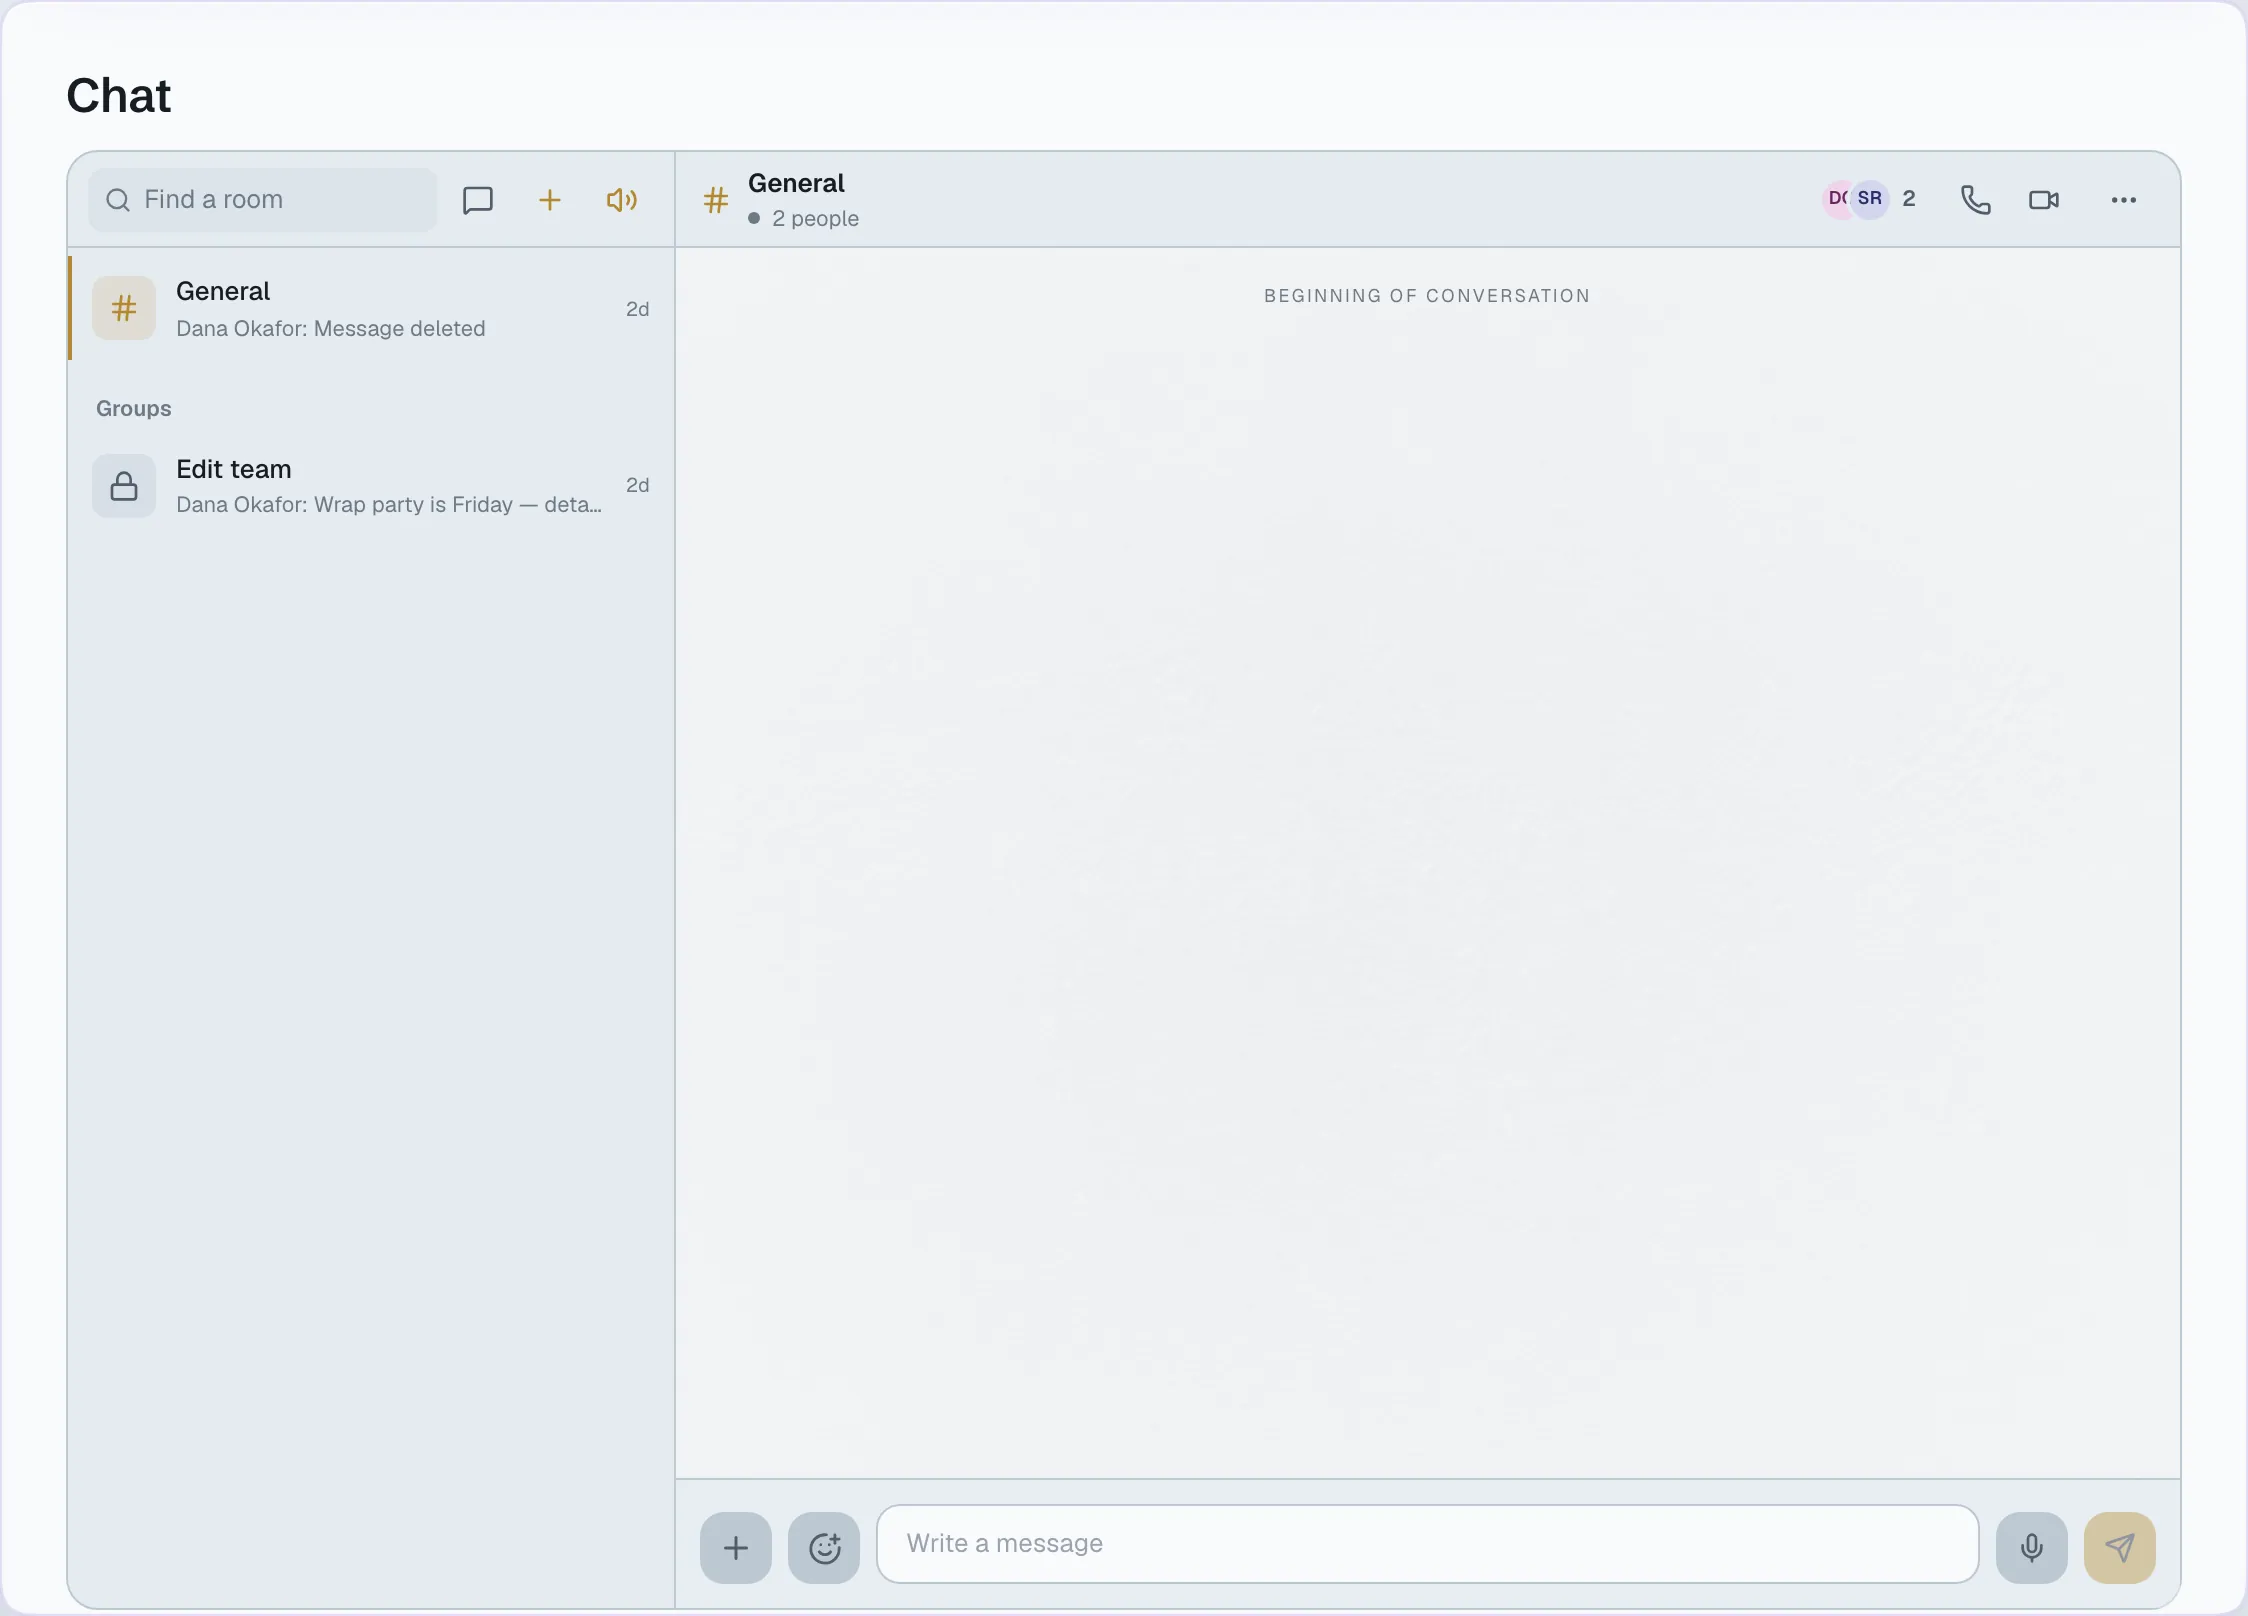The image size is (2248, 1616).
Task: Click the 'Beginning of conversation' label
Action: pos(1427,296)
